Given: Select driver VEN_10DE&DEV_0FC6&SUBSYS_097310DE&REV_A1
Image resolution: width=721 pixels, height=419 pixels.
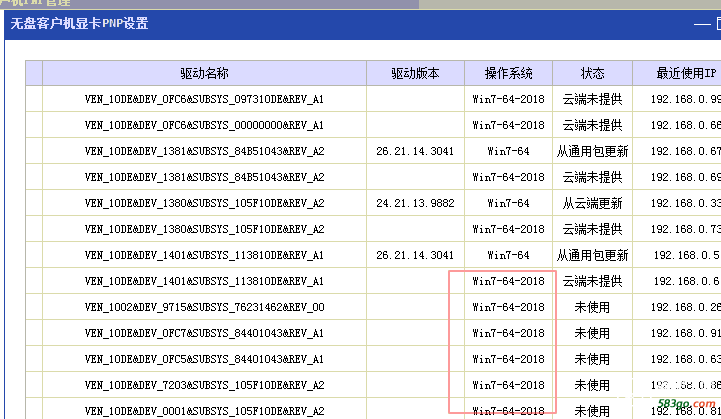Looking at the screenshot, I should click(x=204, y=99).
